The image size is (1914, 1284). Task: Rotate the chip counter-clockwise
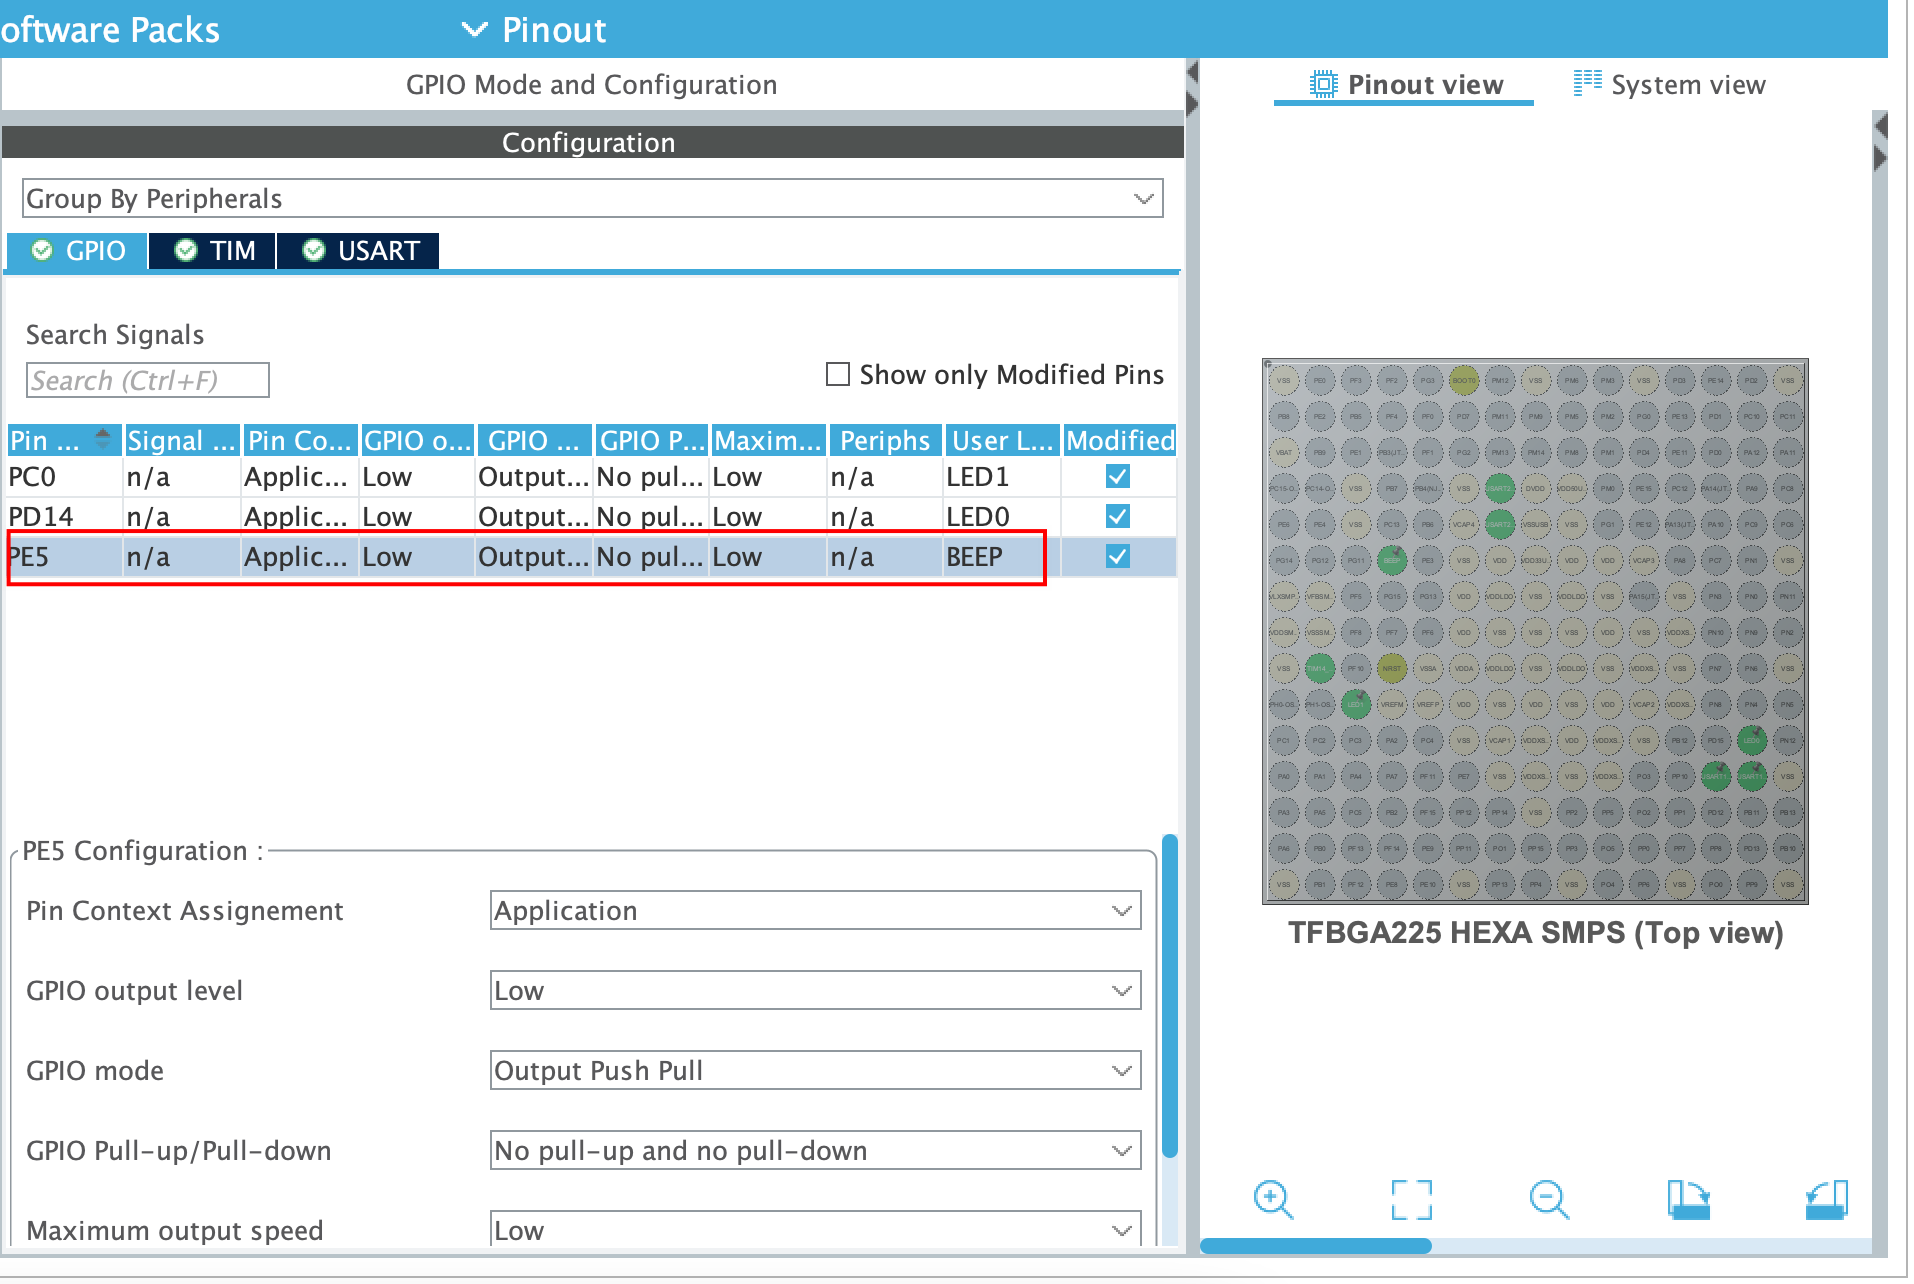(1827, 1199)
